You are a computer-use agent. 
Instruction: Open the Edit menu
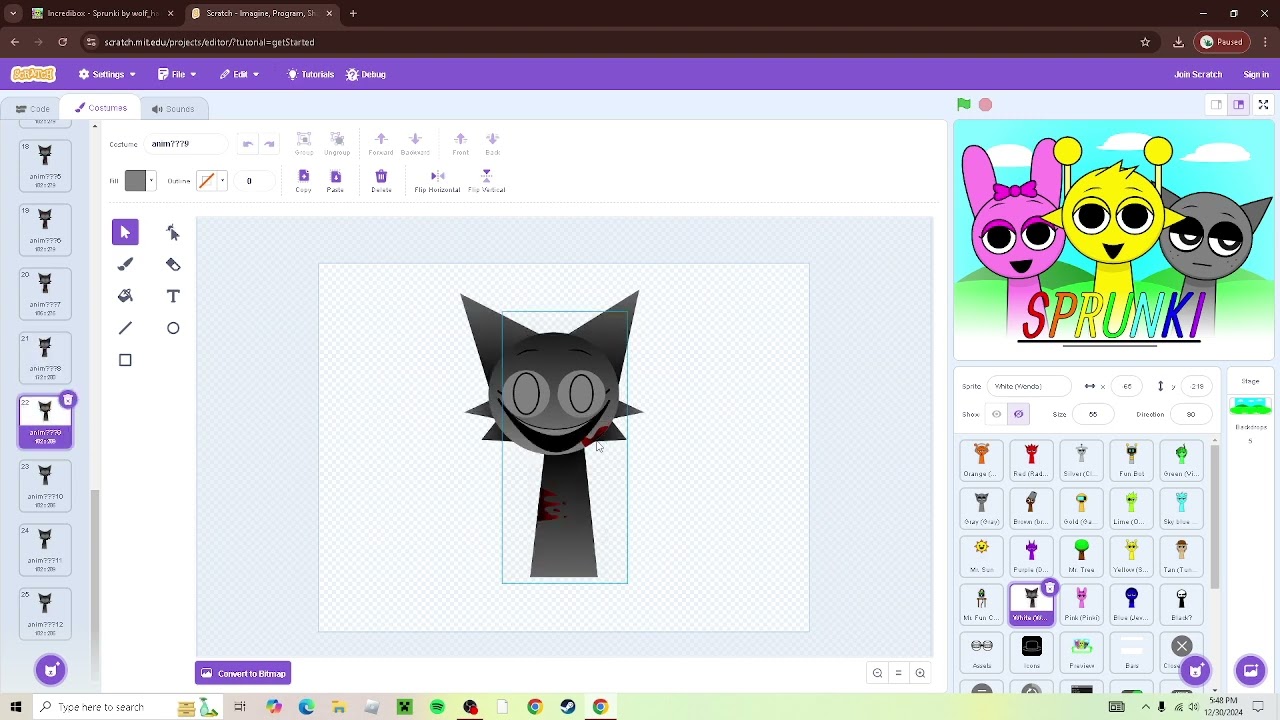pyautogui.click(x=240, y=74)
